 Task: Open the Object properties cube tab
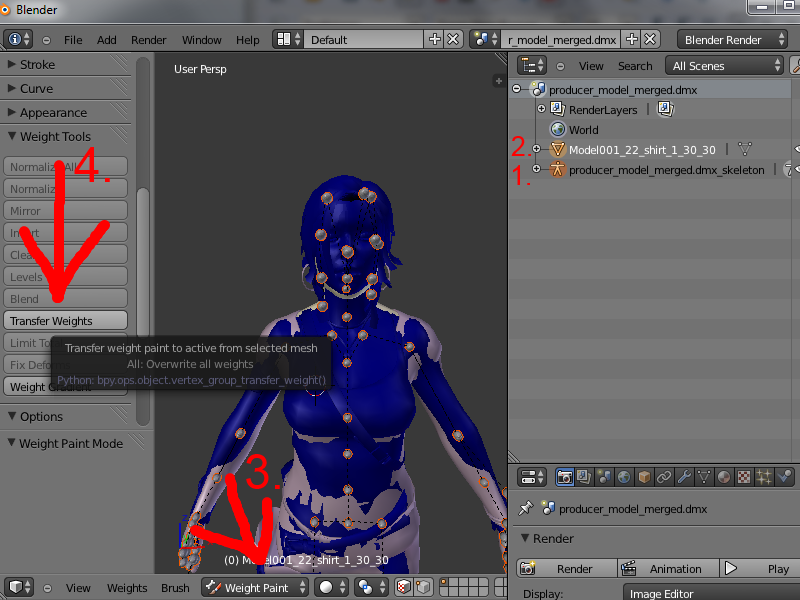[x=644, y=477]
